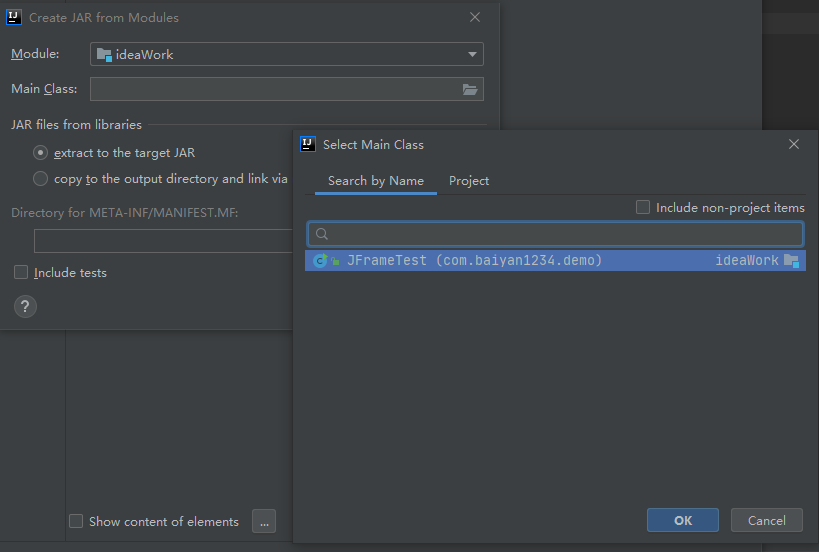The image size is (819, 552).
Task: Open the Search by Name tab
Action: (x=376, y=181)
